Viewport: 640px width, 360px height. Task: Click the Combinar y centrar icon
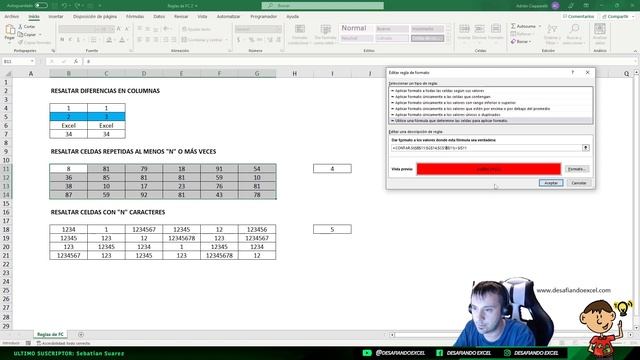click(184, 40)
